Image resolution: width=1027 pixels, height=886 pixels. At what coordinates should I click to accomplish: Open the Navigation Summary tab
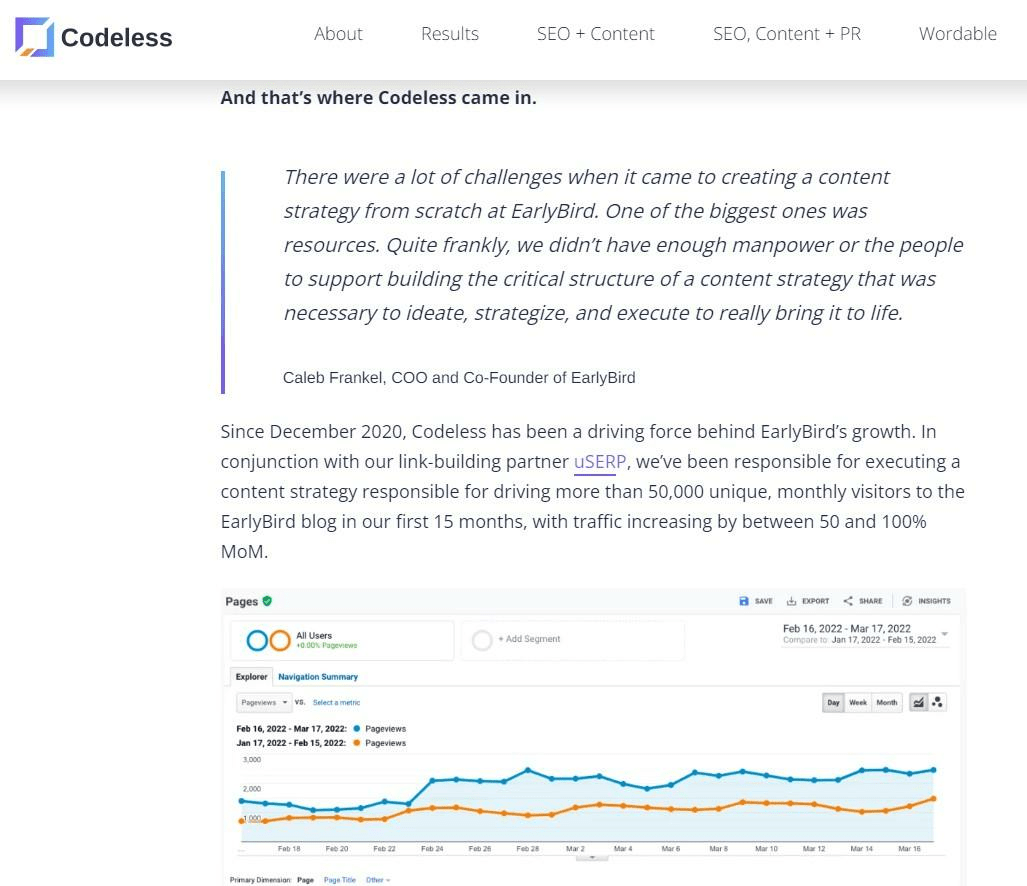(318, 677)
